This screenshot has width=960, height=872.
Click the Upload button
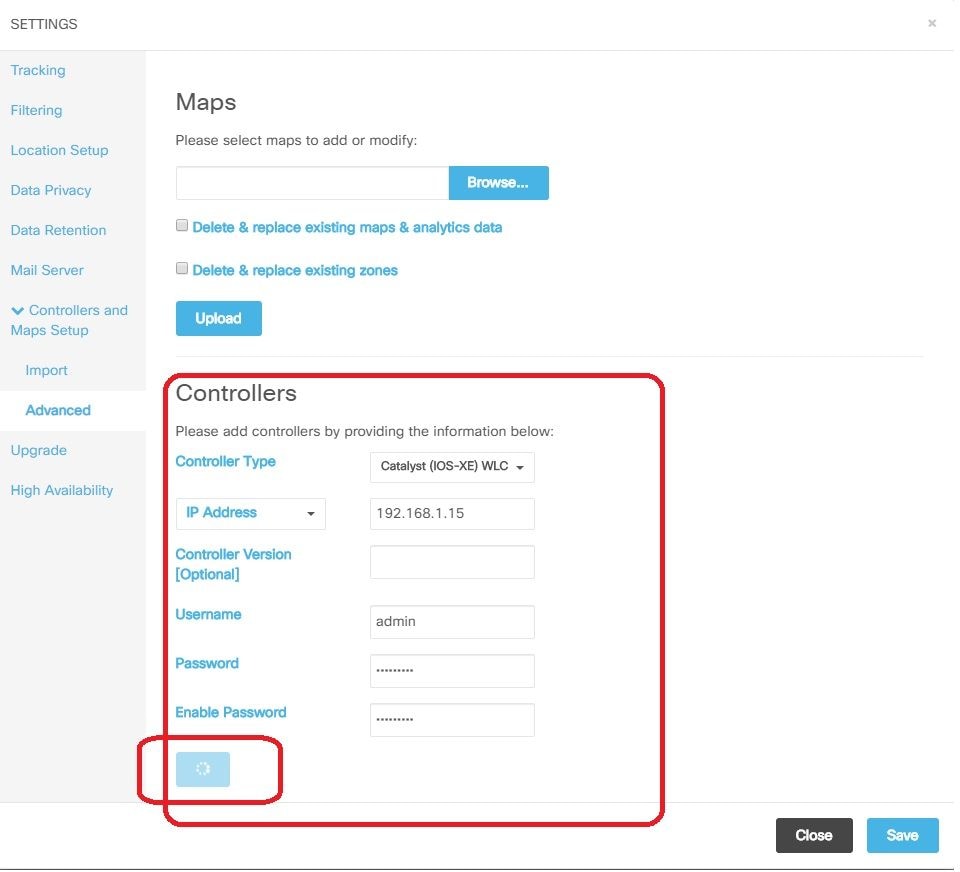pyautogui.click(x=219, y=318)
